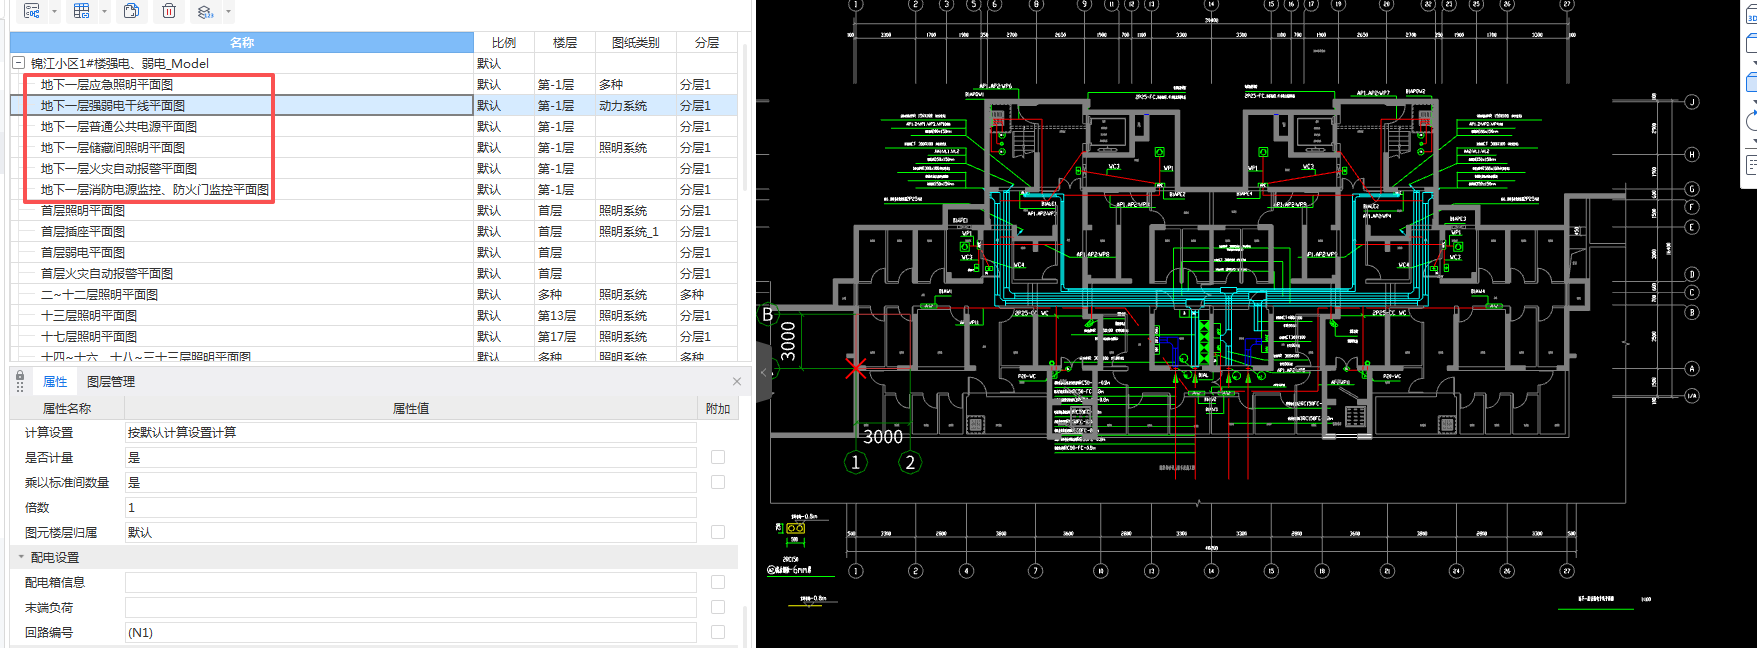Viewport: 1757px width, 648px height.
Task: Click 多种 category cell in 地下一层应急照明平面图 row
Action: click(635, 85)
